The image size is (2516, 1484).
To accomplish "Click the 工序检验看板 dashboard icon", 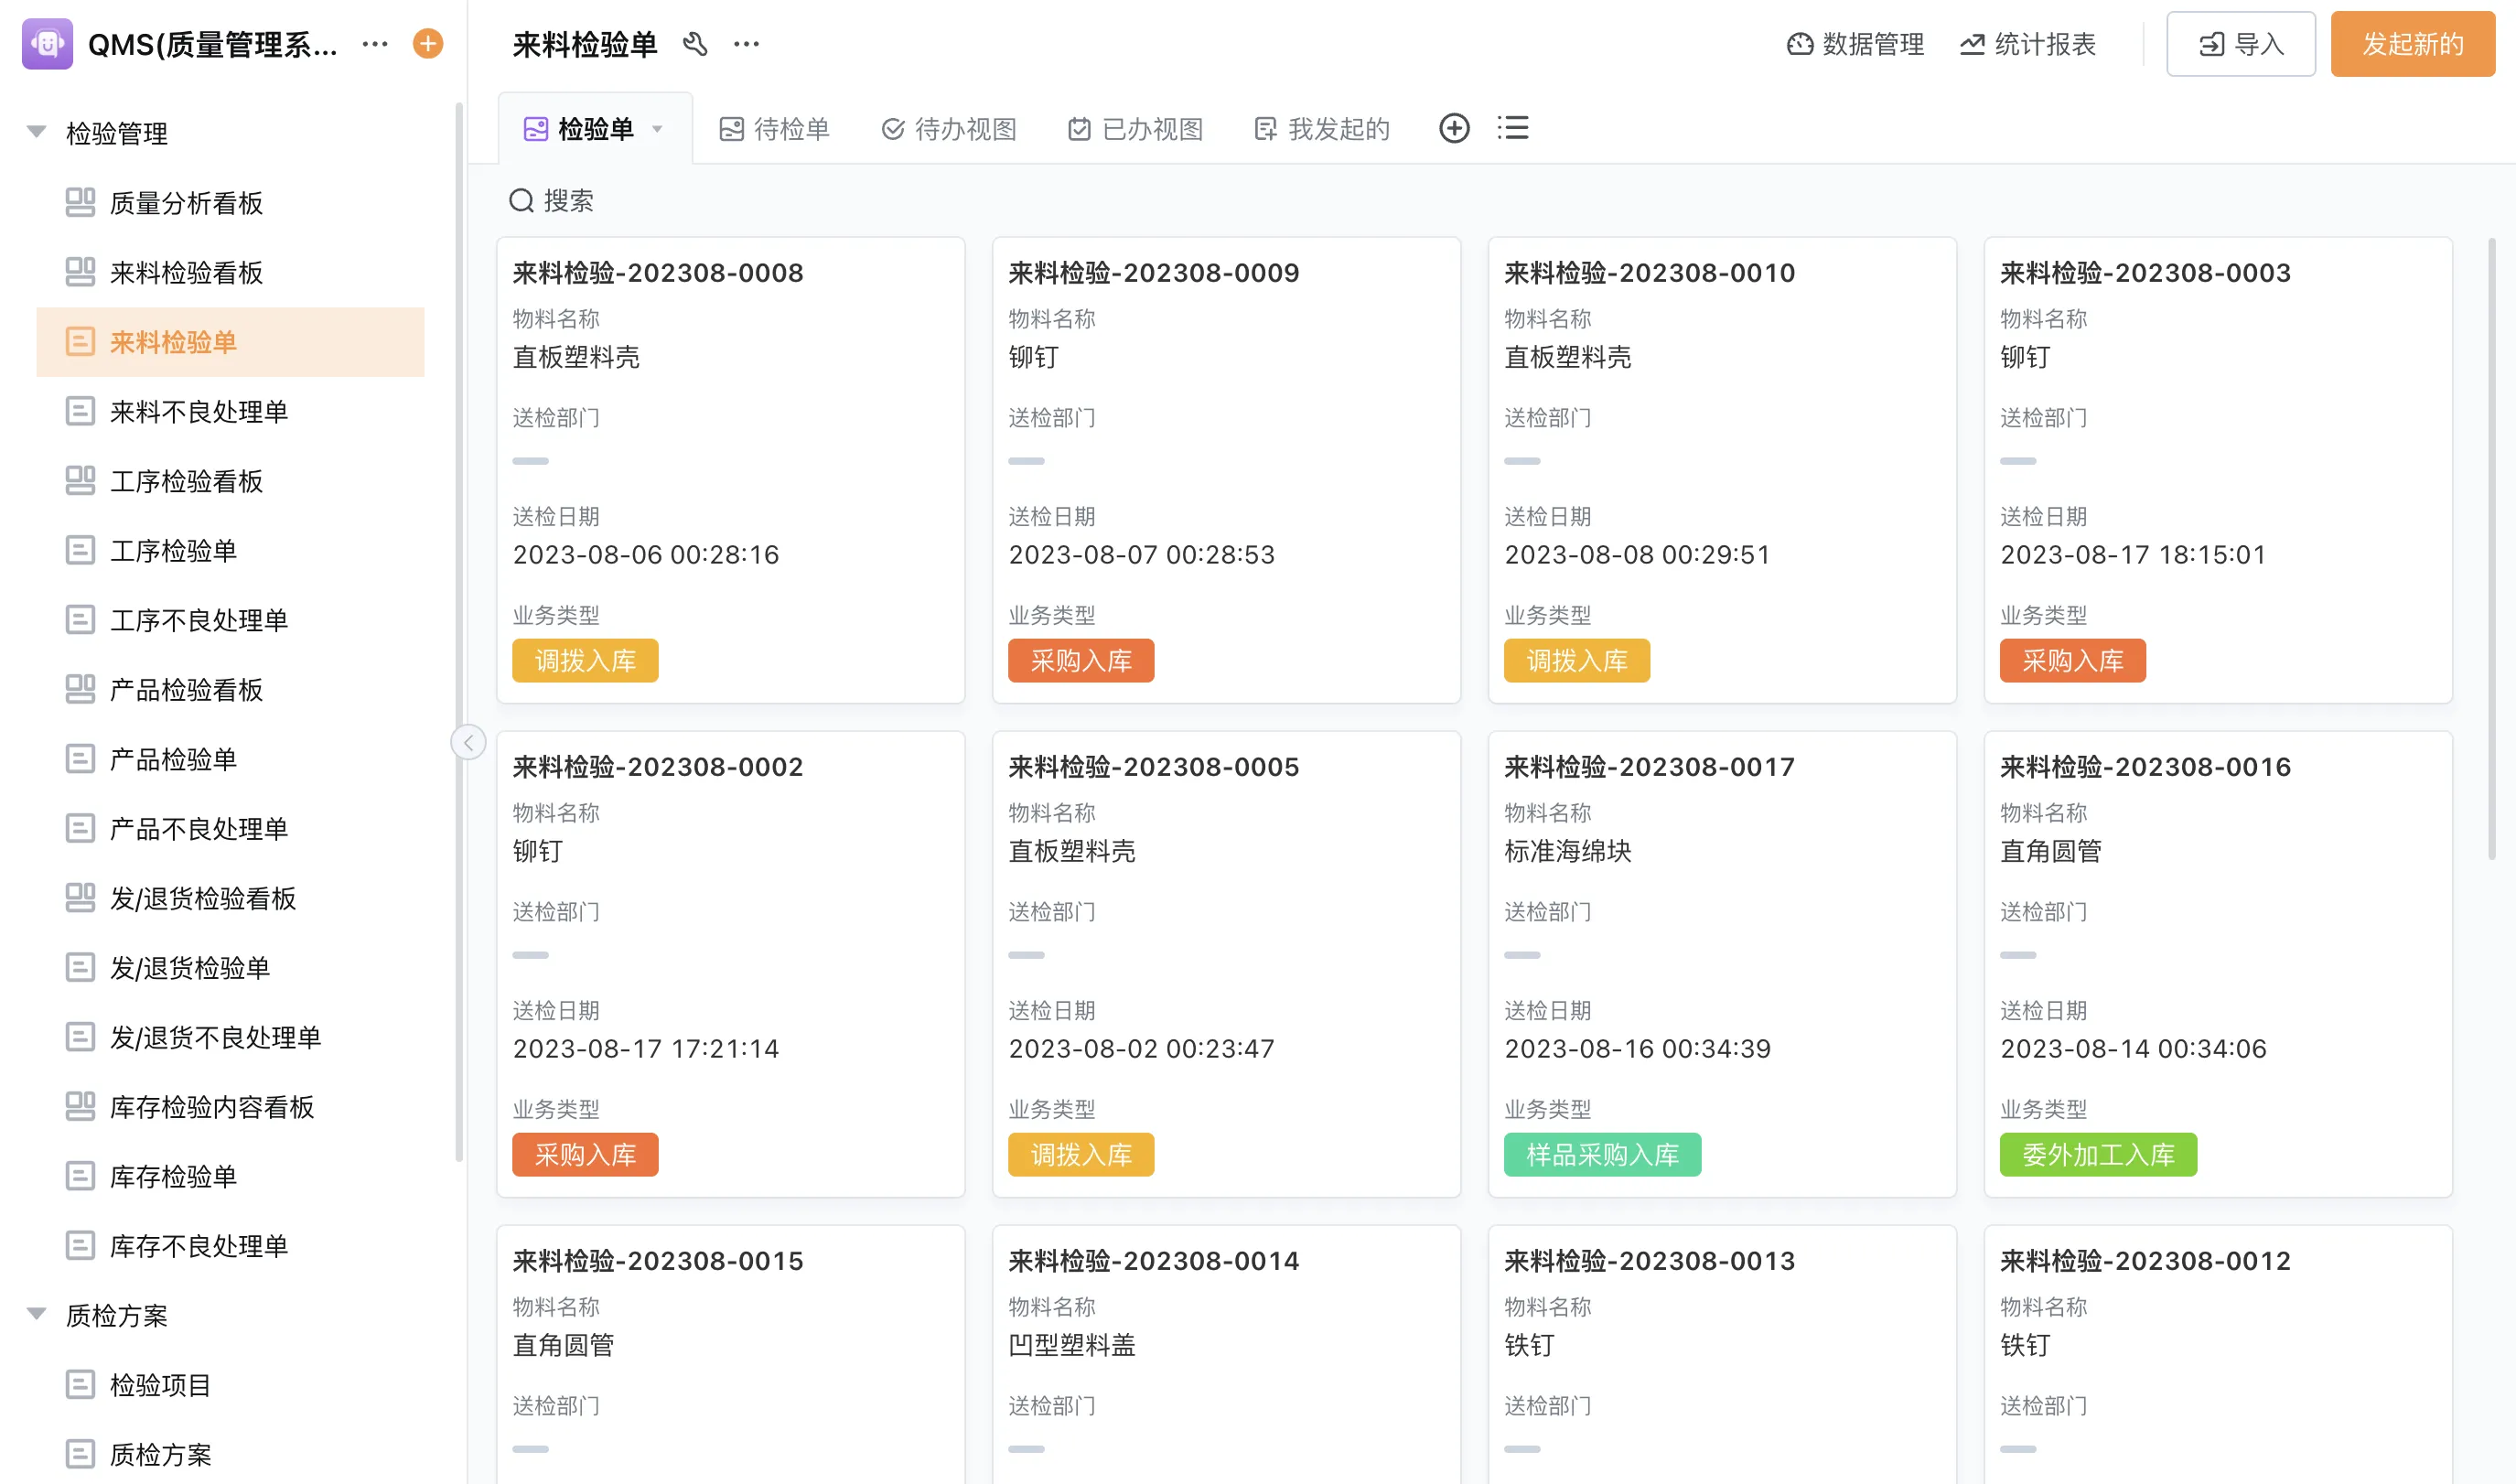I will 80,481.
